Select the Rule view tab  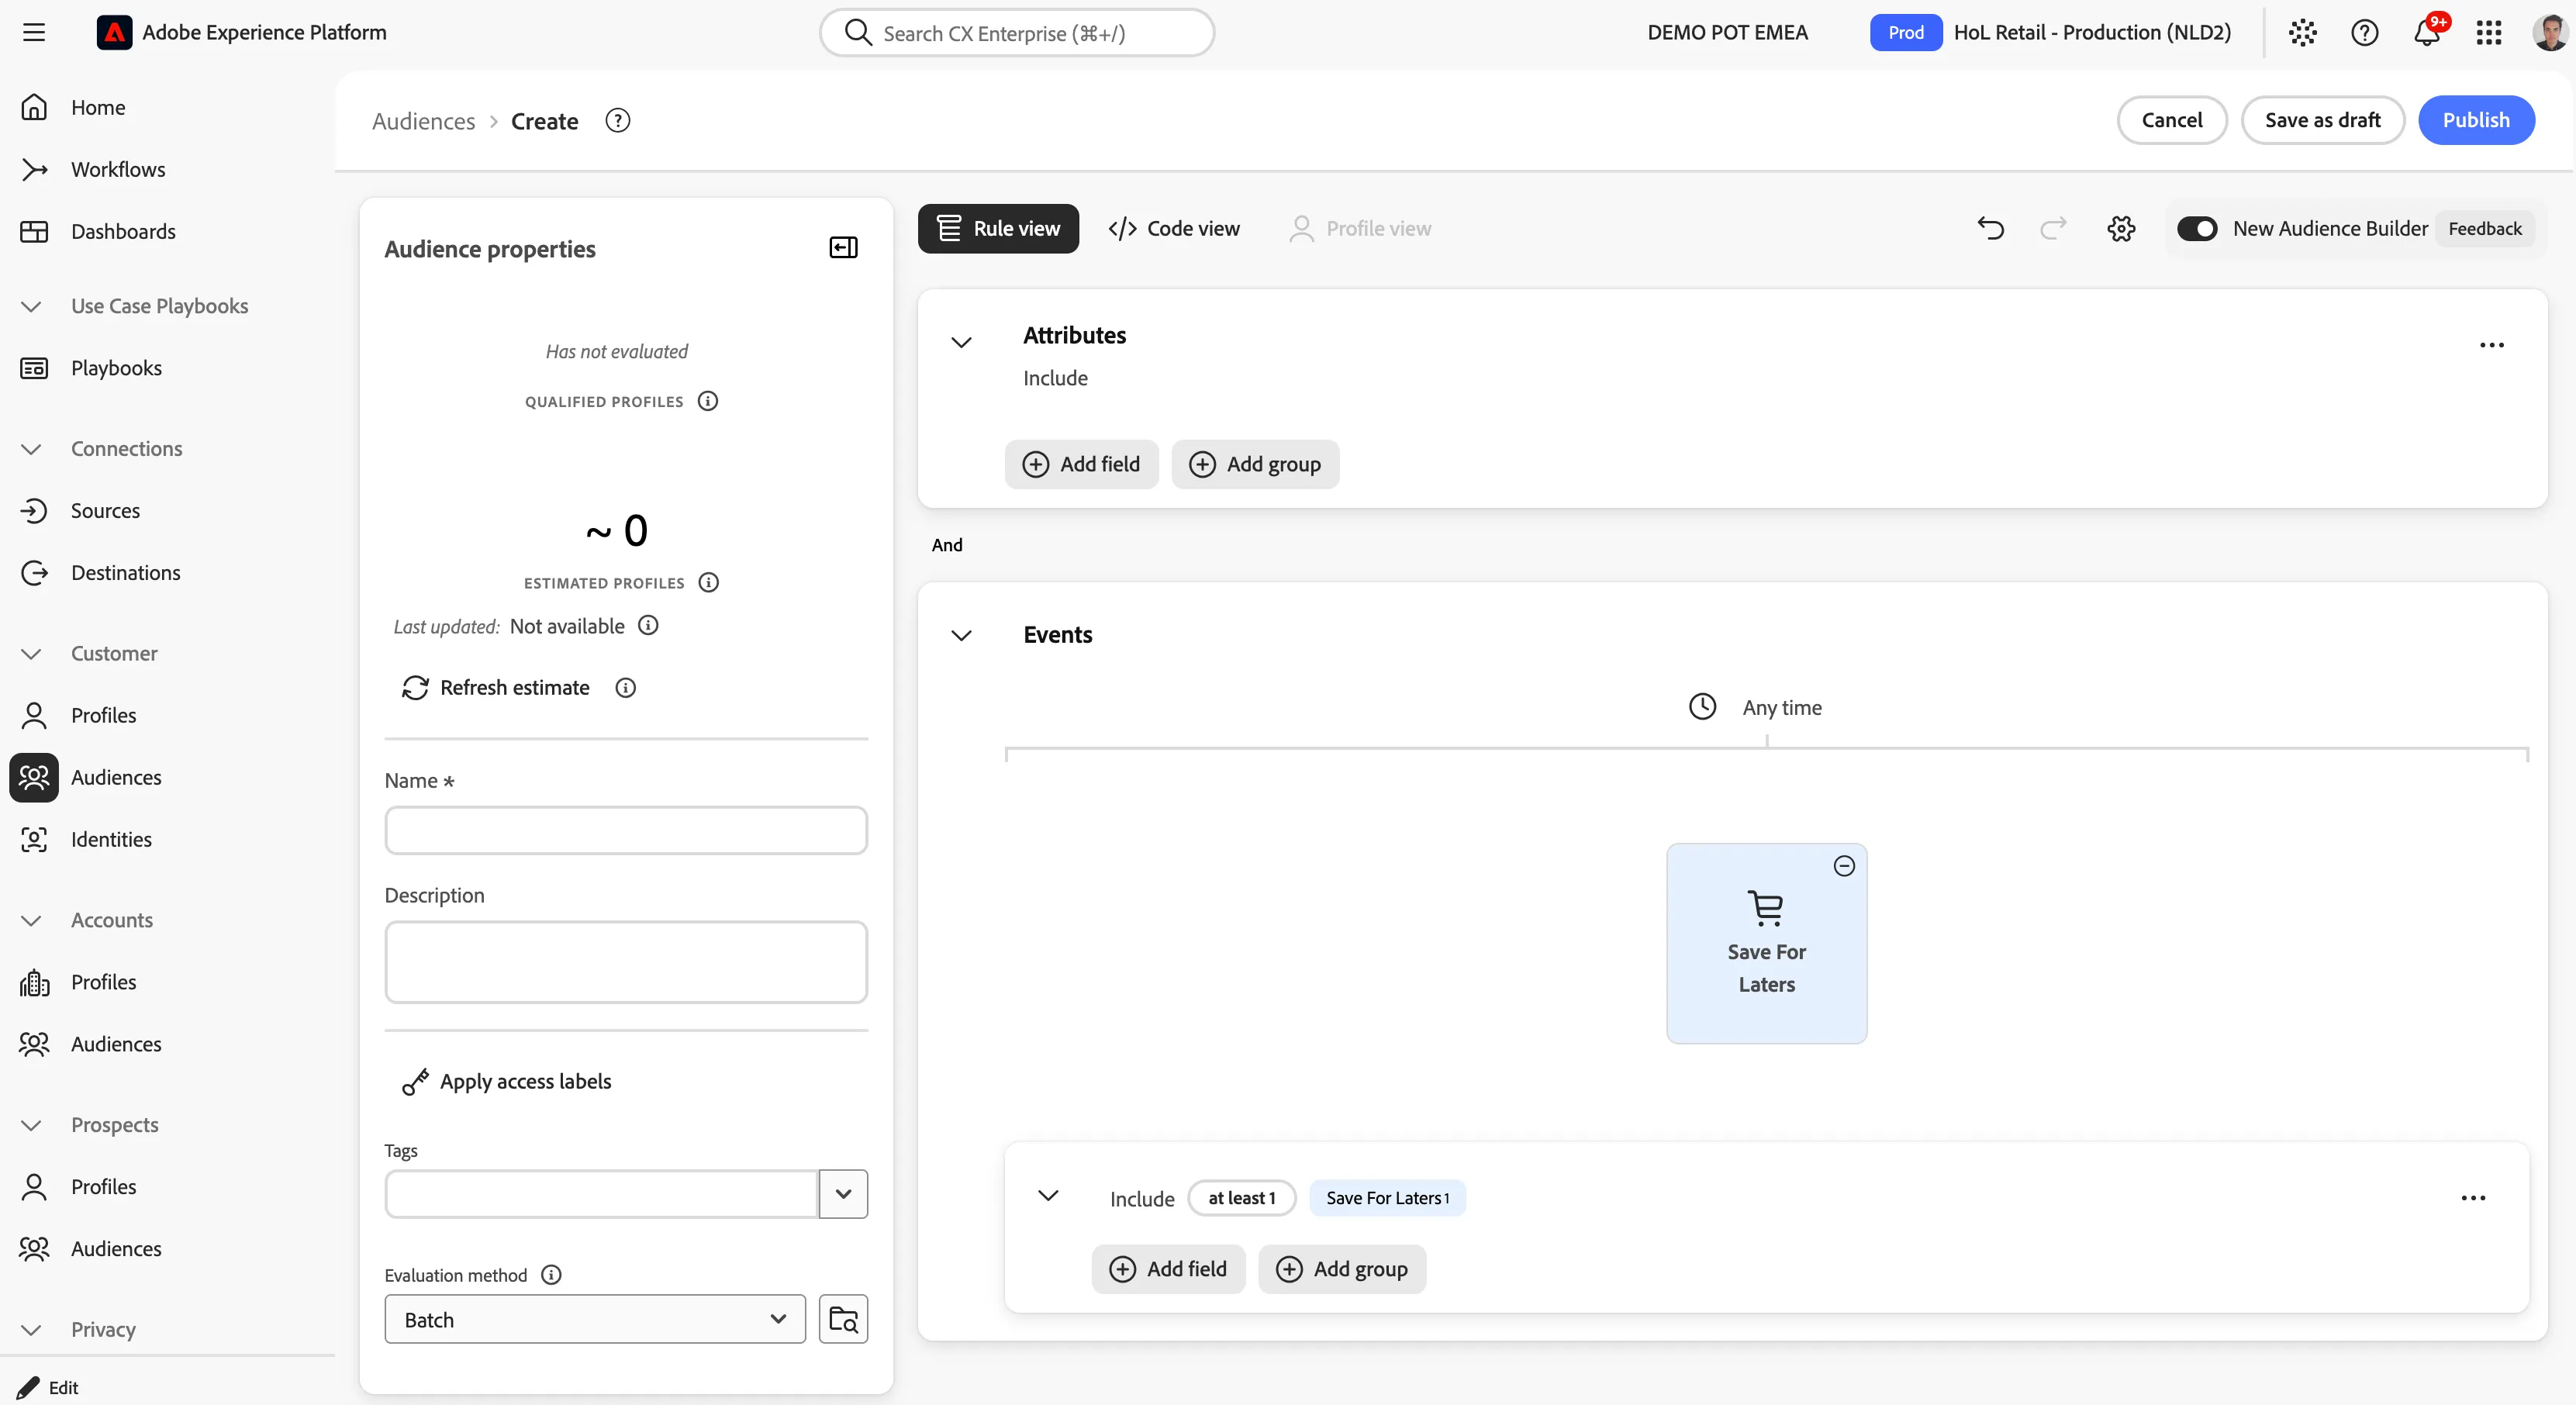click(998, 229)
